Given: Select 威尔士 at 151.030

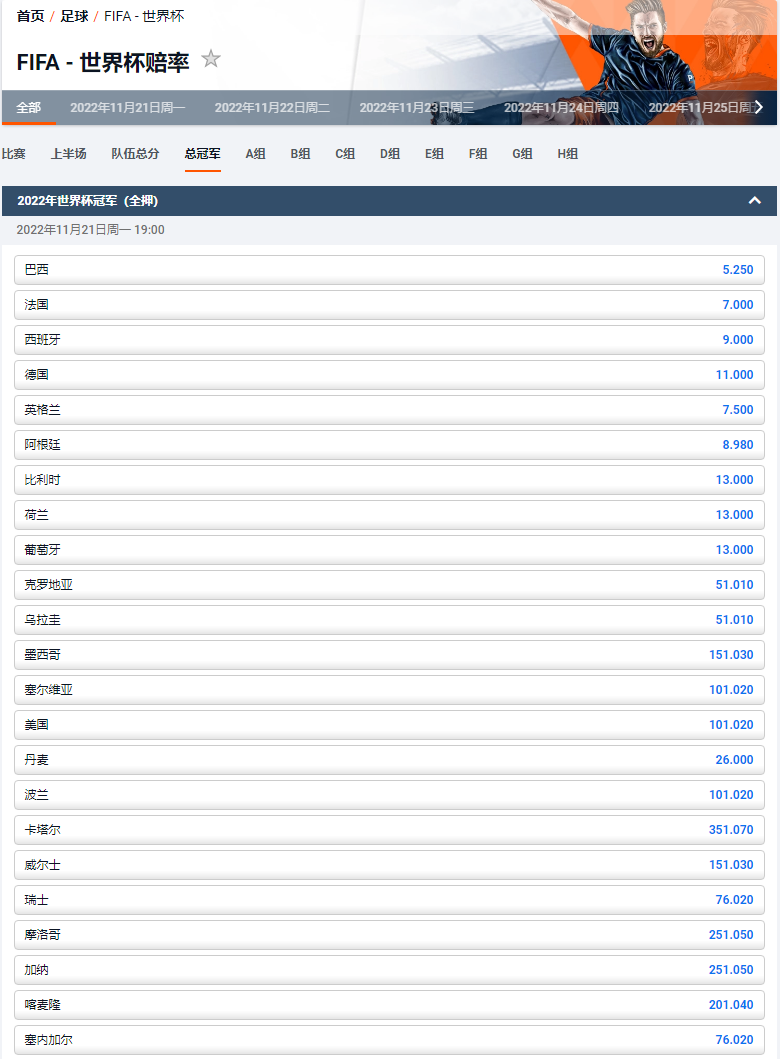Looking at the screenshot, I should [389, 865].
